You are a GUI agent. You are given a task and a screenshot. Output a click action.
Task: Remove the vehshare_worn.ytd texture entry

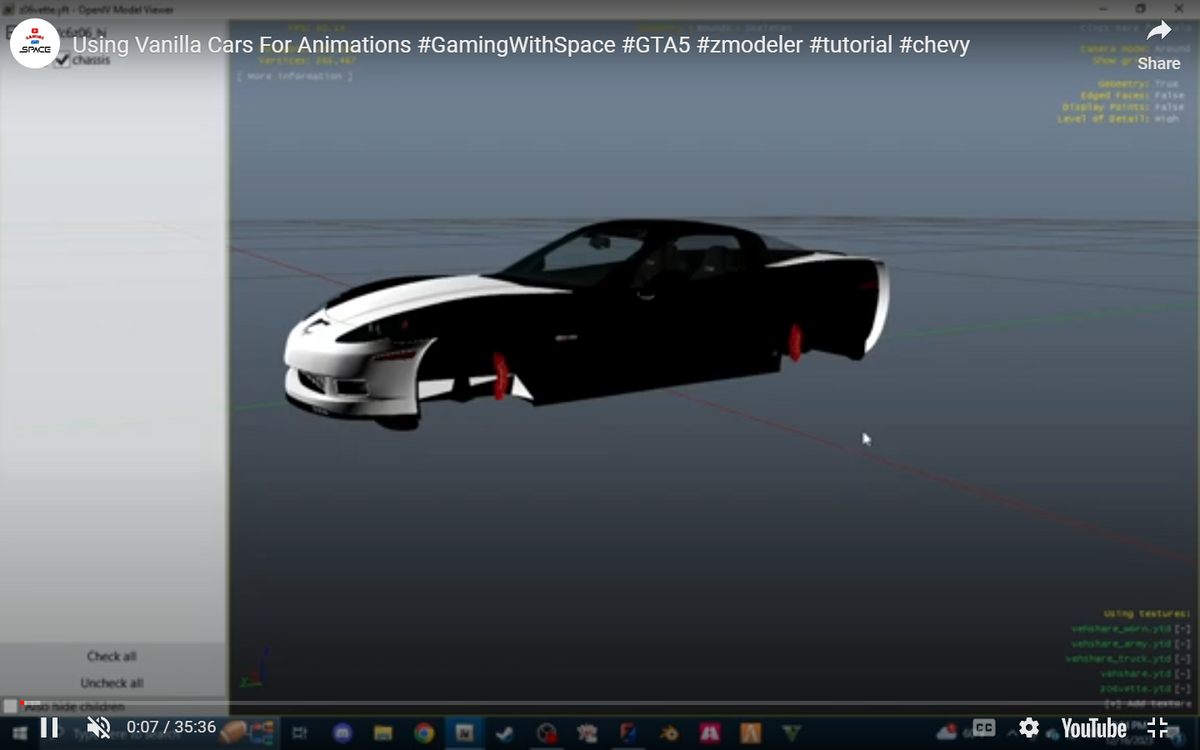(x=1183, y=629)
